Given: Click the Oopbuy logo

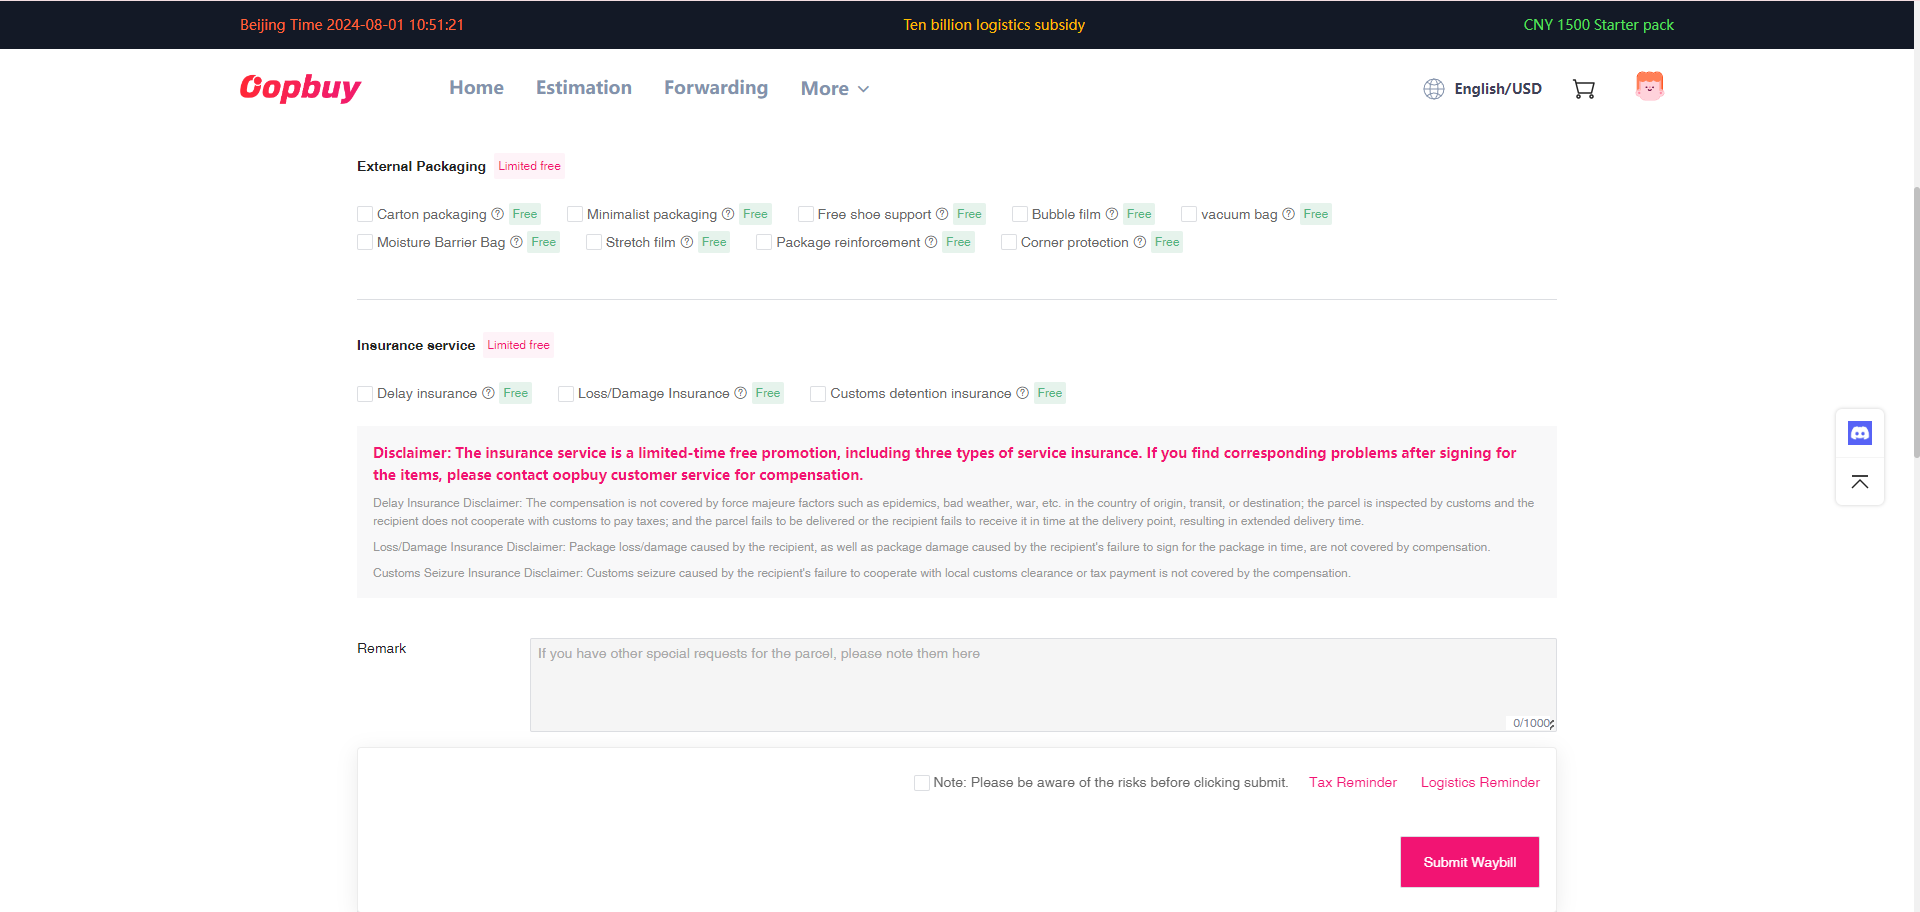Looking at the screenshot, I should pos(300,88).
